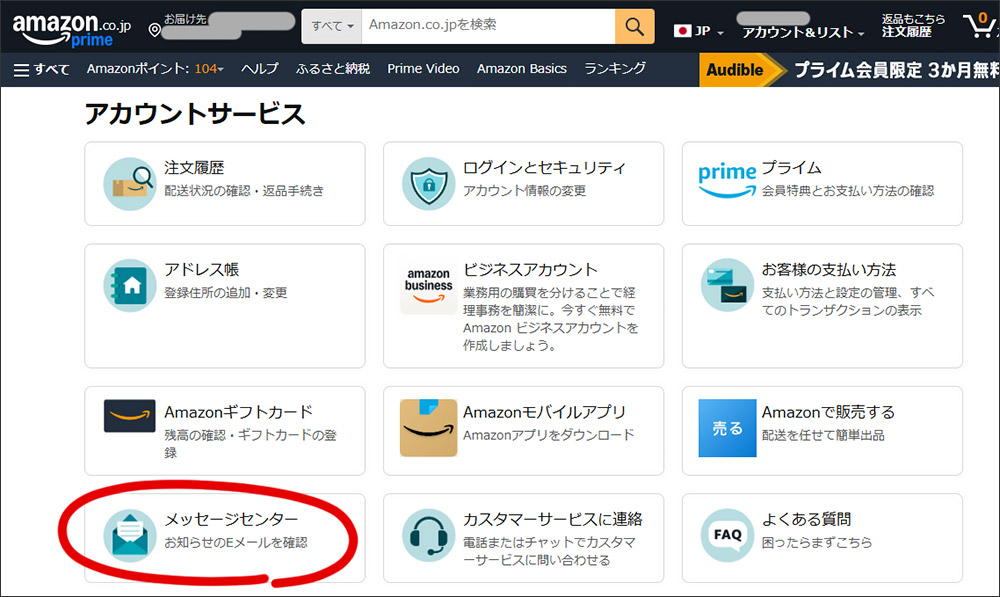This screenshot has height=597, width=1000.
Task: Click the blue 売る icon
Action: tap(727, 428)
